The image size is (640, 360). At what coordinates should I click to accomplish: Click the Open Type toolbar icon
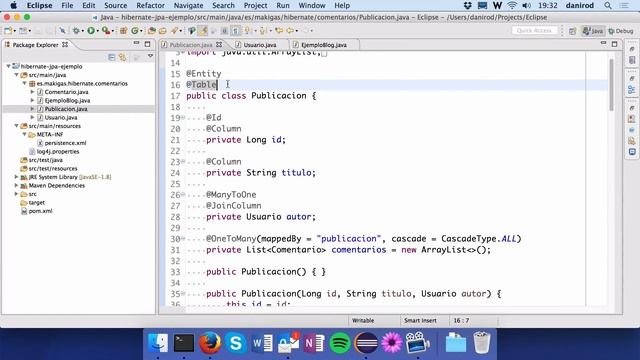click(151, 31)
